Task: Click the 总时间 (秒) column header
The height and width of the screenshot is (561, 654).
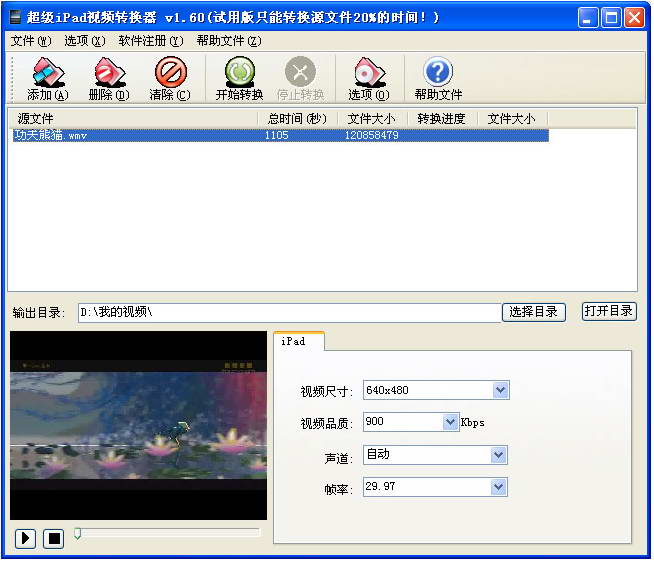Action: tap(297, 119)
